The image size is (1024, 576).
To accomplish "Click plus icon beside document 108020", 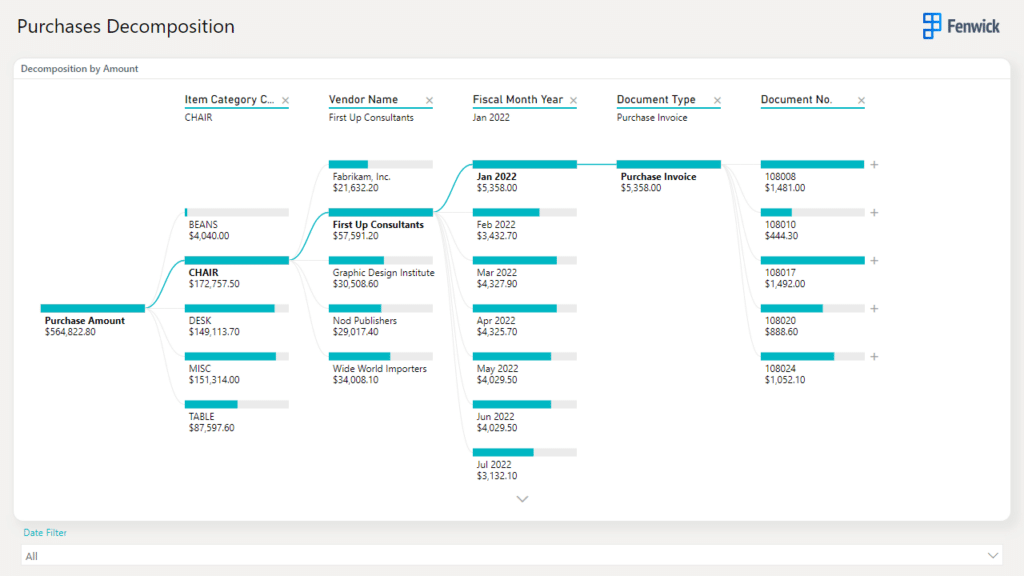I will [874, 308].
